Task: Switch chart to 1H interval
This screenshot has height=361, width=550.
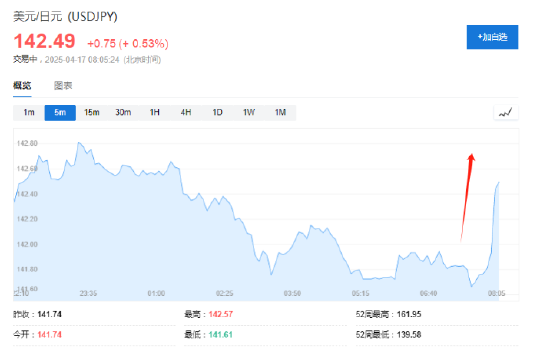Action: click(x=155, y=113)
